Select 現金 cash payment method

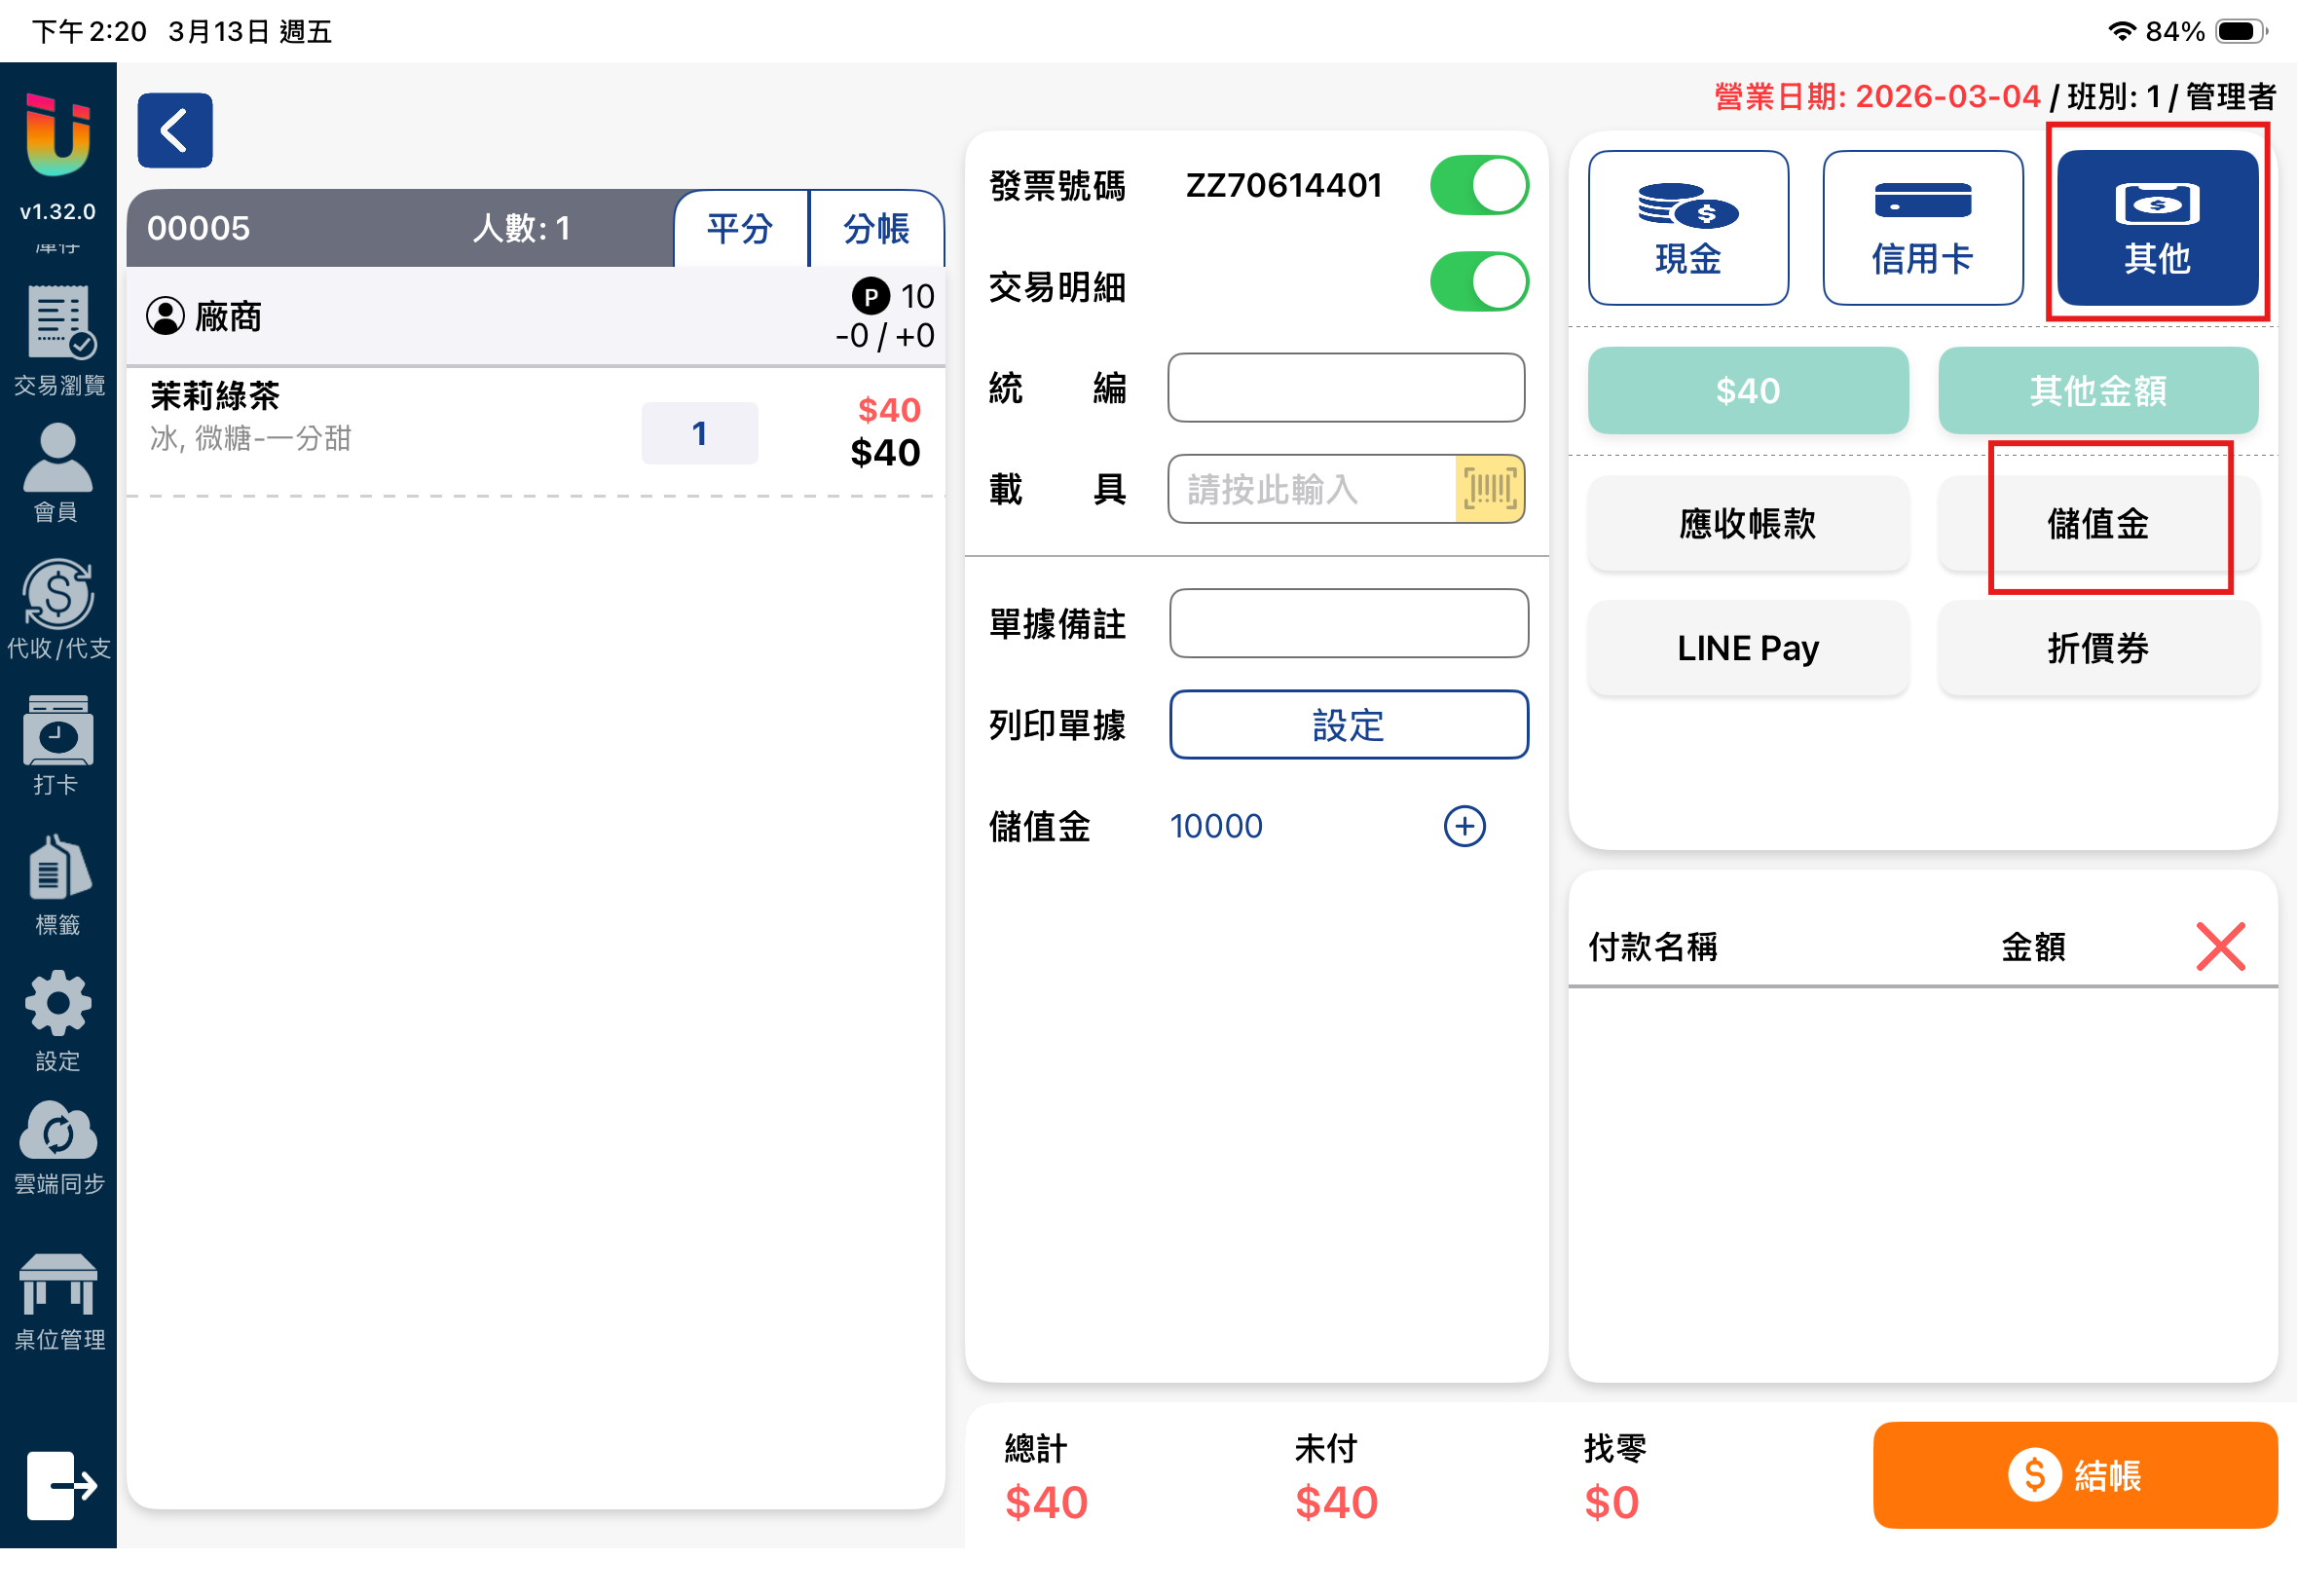1688,228
